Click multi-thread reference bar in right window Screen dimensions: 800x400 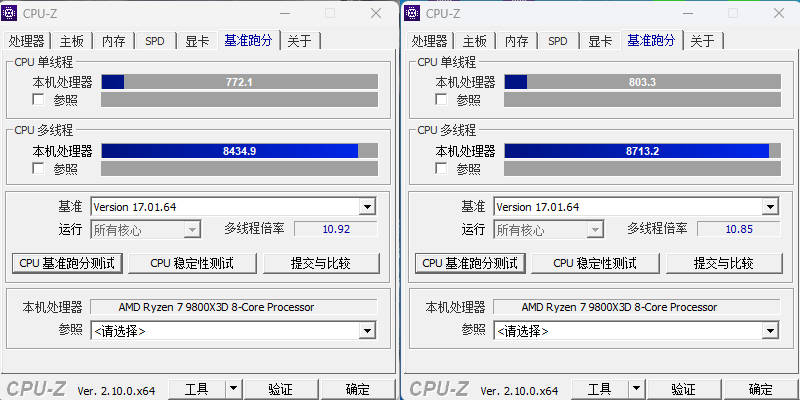click(x=643, y=168)
